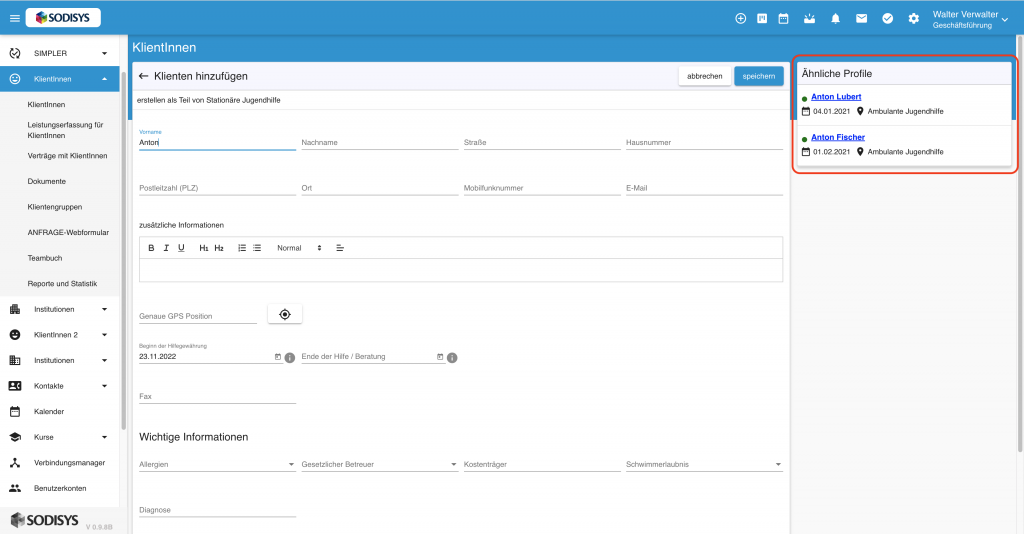Click the SODISYS logo in header
This screenshot has height=534, width=1024.
click(63, 18)
